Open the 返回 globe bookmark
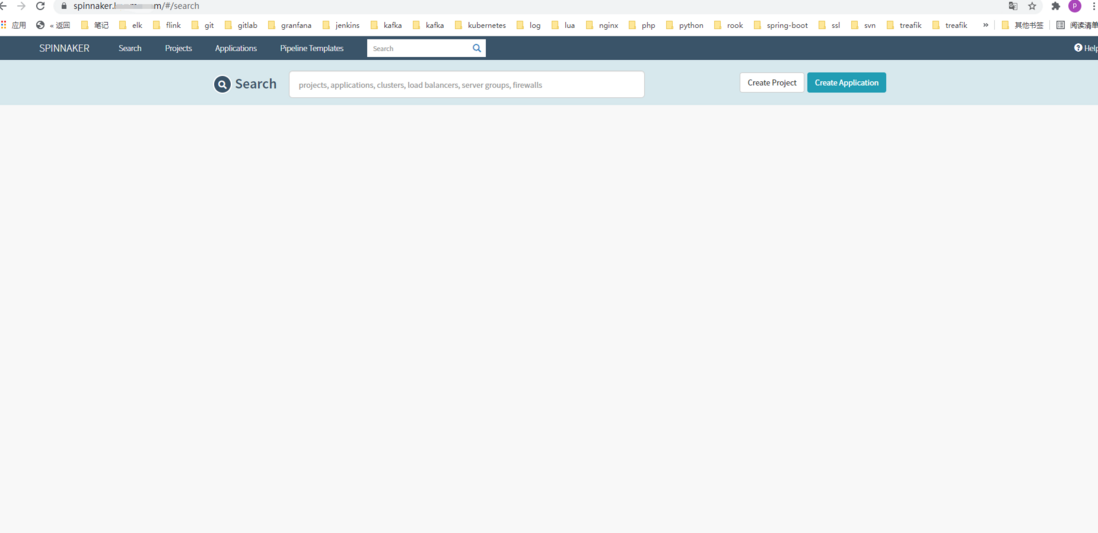 (x=53, y=25)
